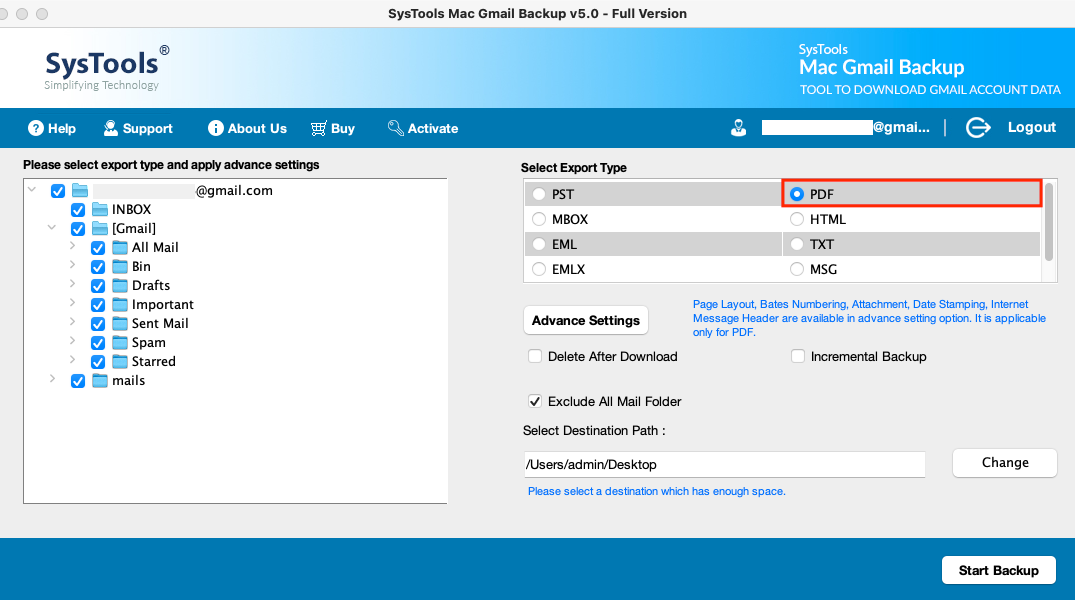The height and width of the screenshot is (600, 1075).
Task: Uncheck the Important folder checkbox
Action: coord(98,305)
